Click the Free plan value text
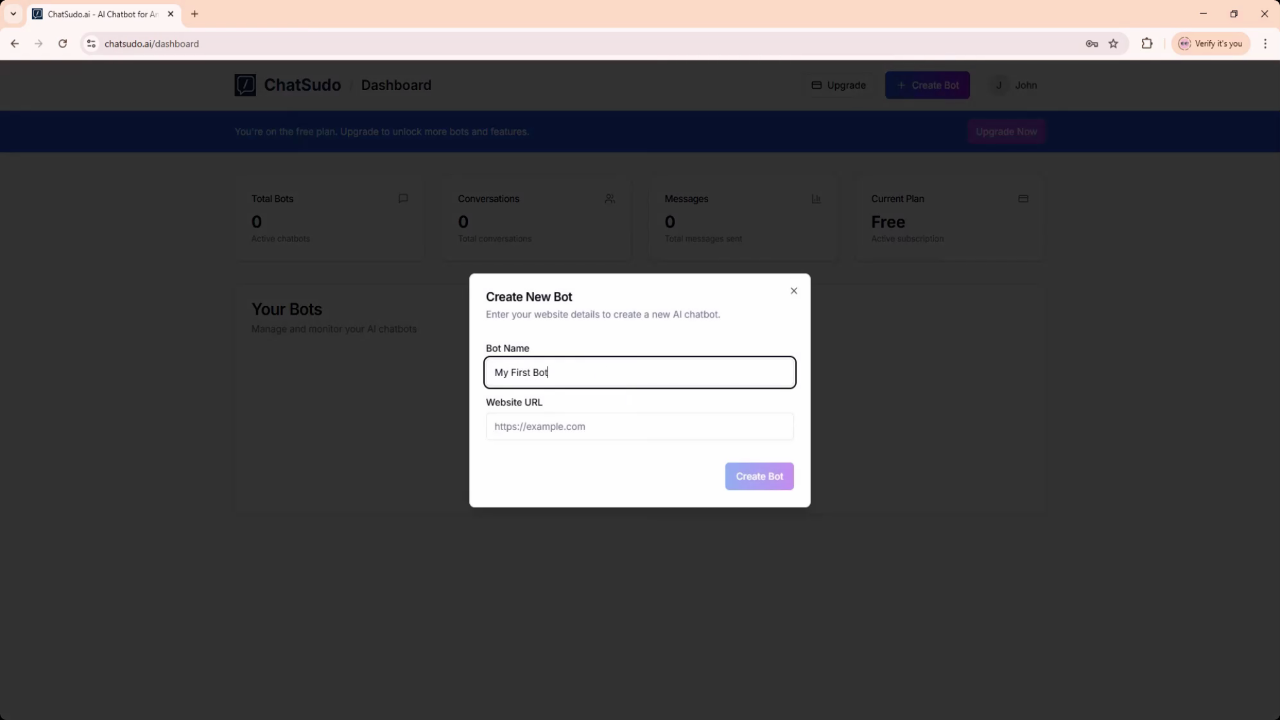The width and height of the screenshot is (1280, 720). [x=888, y=222]
